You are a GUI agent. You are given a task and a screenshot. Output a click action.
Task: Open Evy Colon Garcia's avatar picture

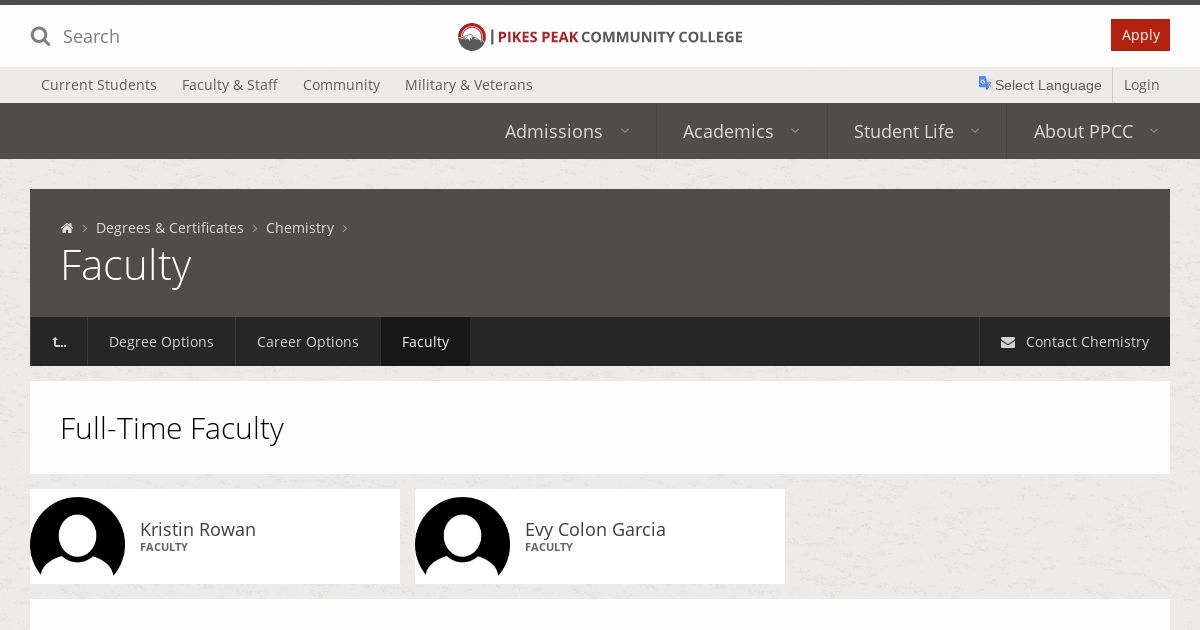463,539
